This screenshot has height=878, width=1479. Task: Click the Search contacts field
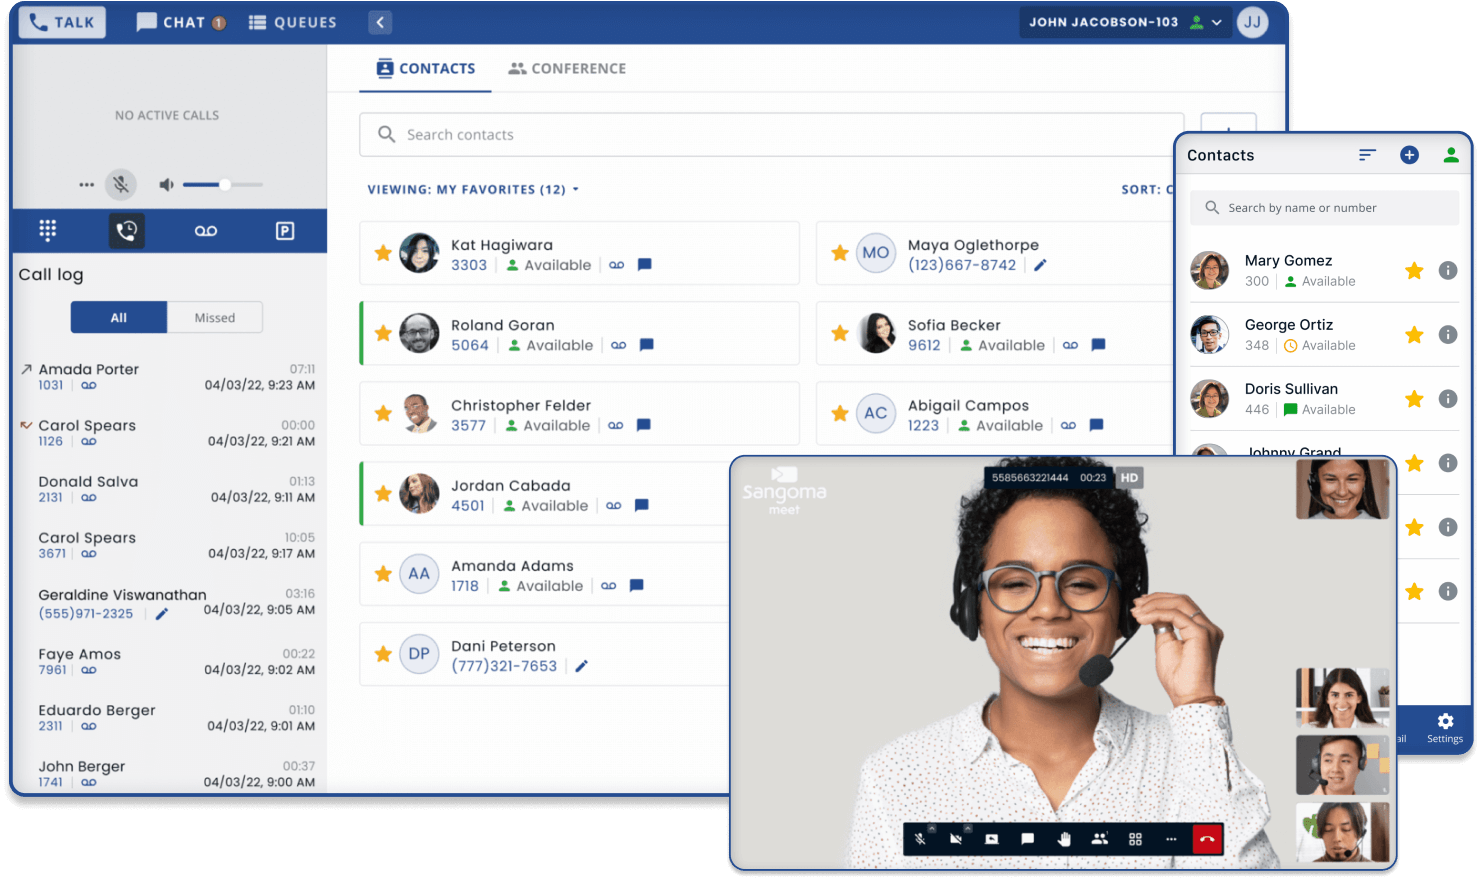(x=770, y=134)
